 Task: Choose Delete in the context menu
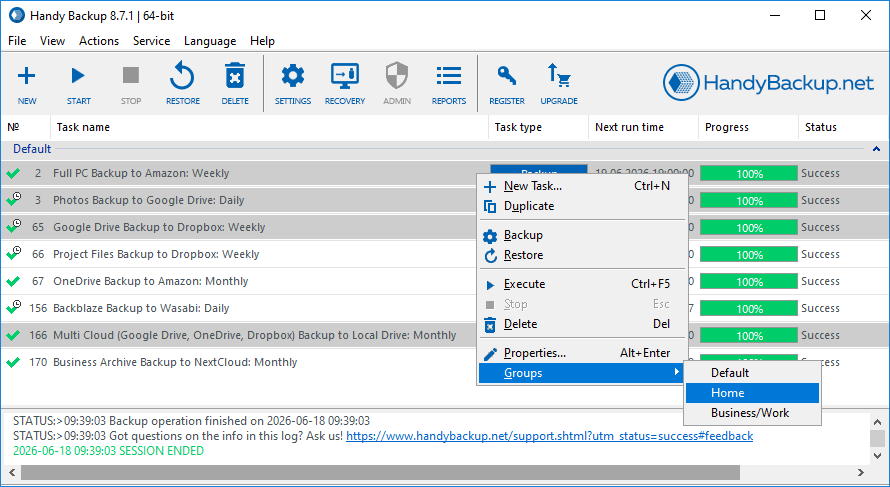point(582,324)
